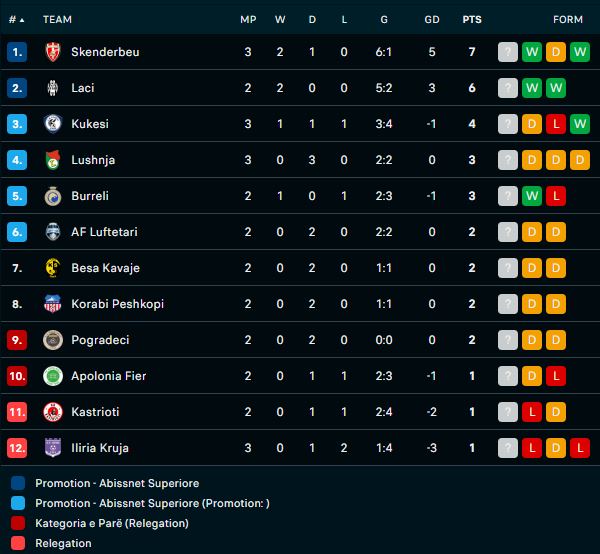Screen dimensions: 600x554
Task: Click Kukesi's red loss form badge
Action: [556, 124]
